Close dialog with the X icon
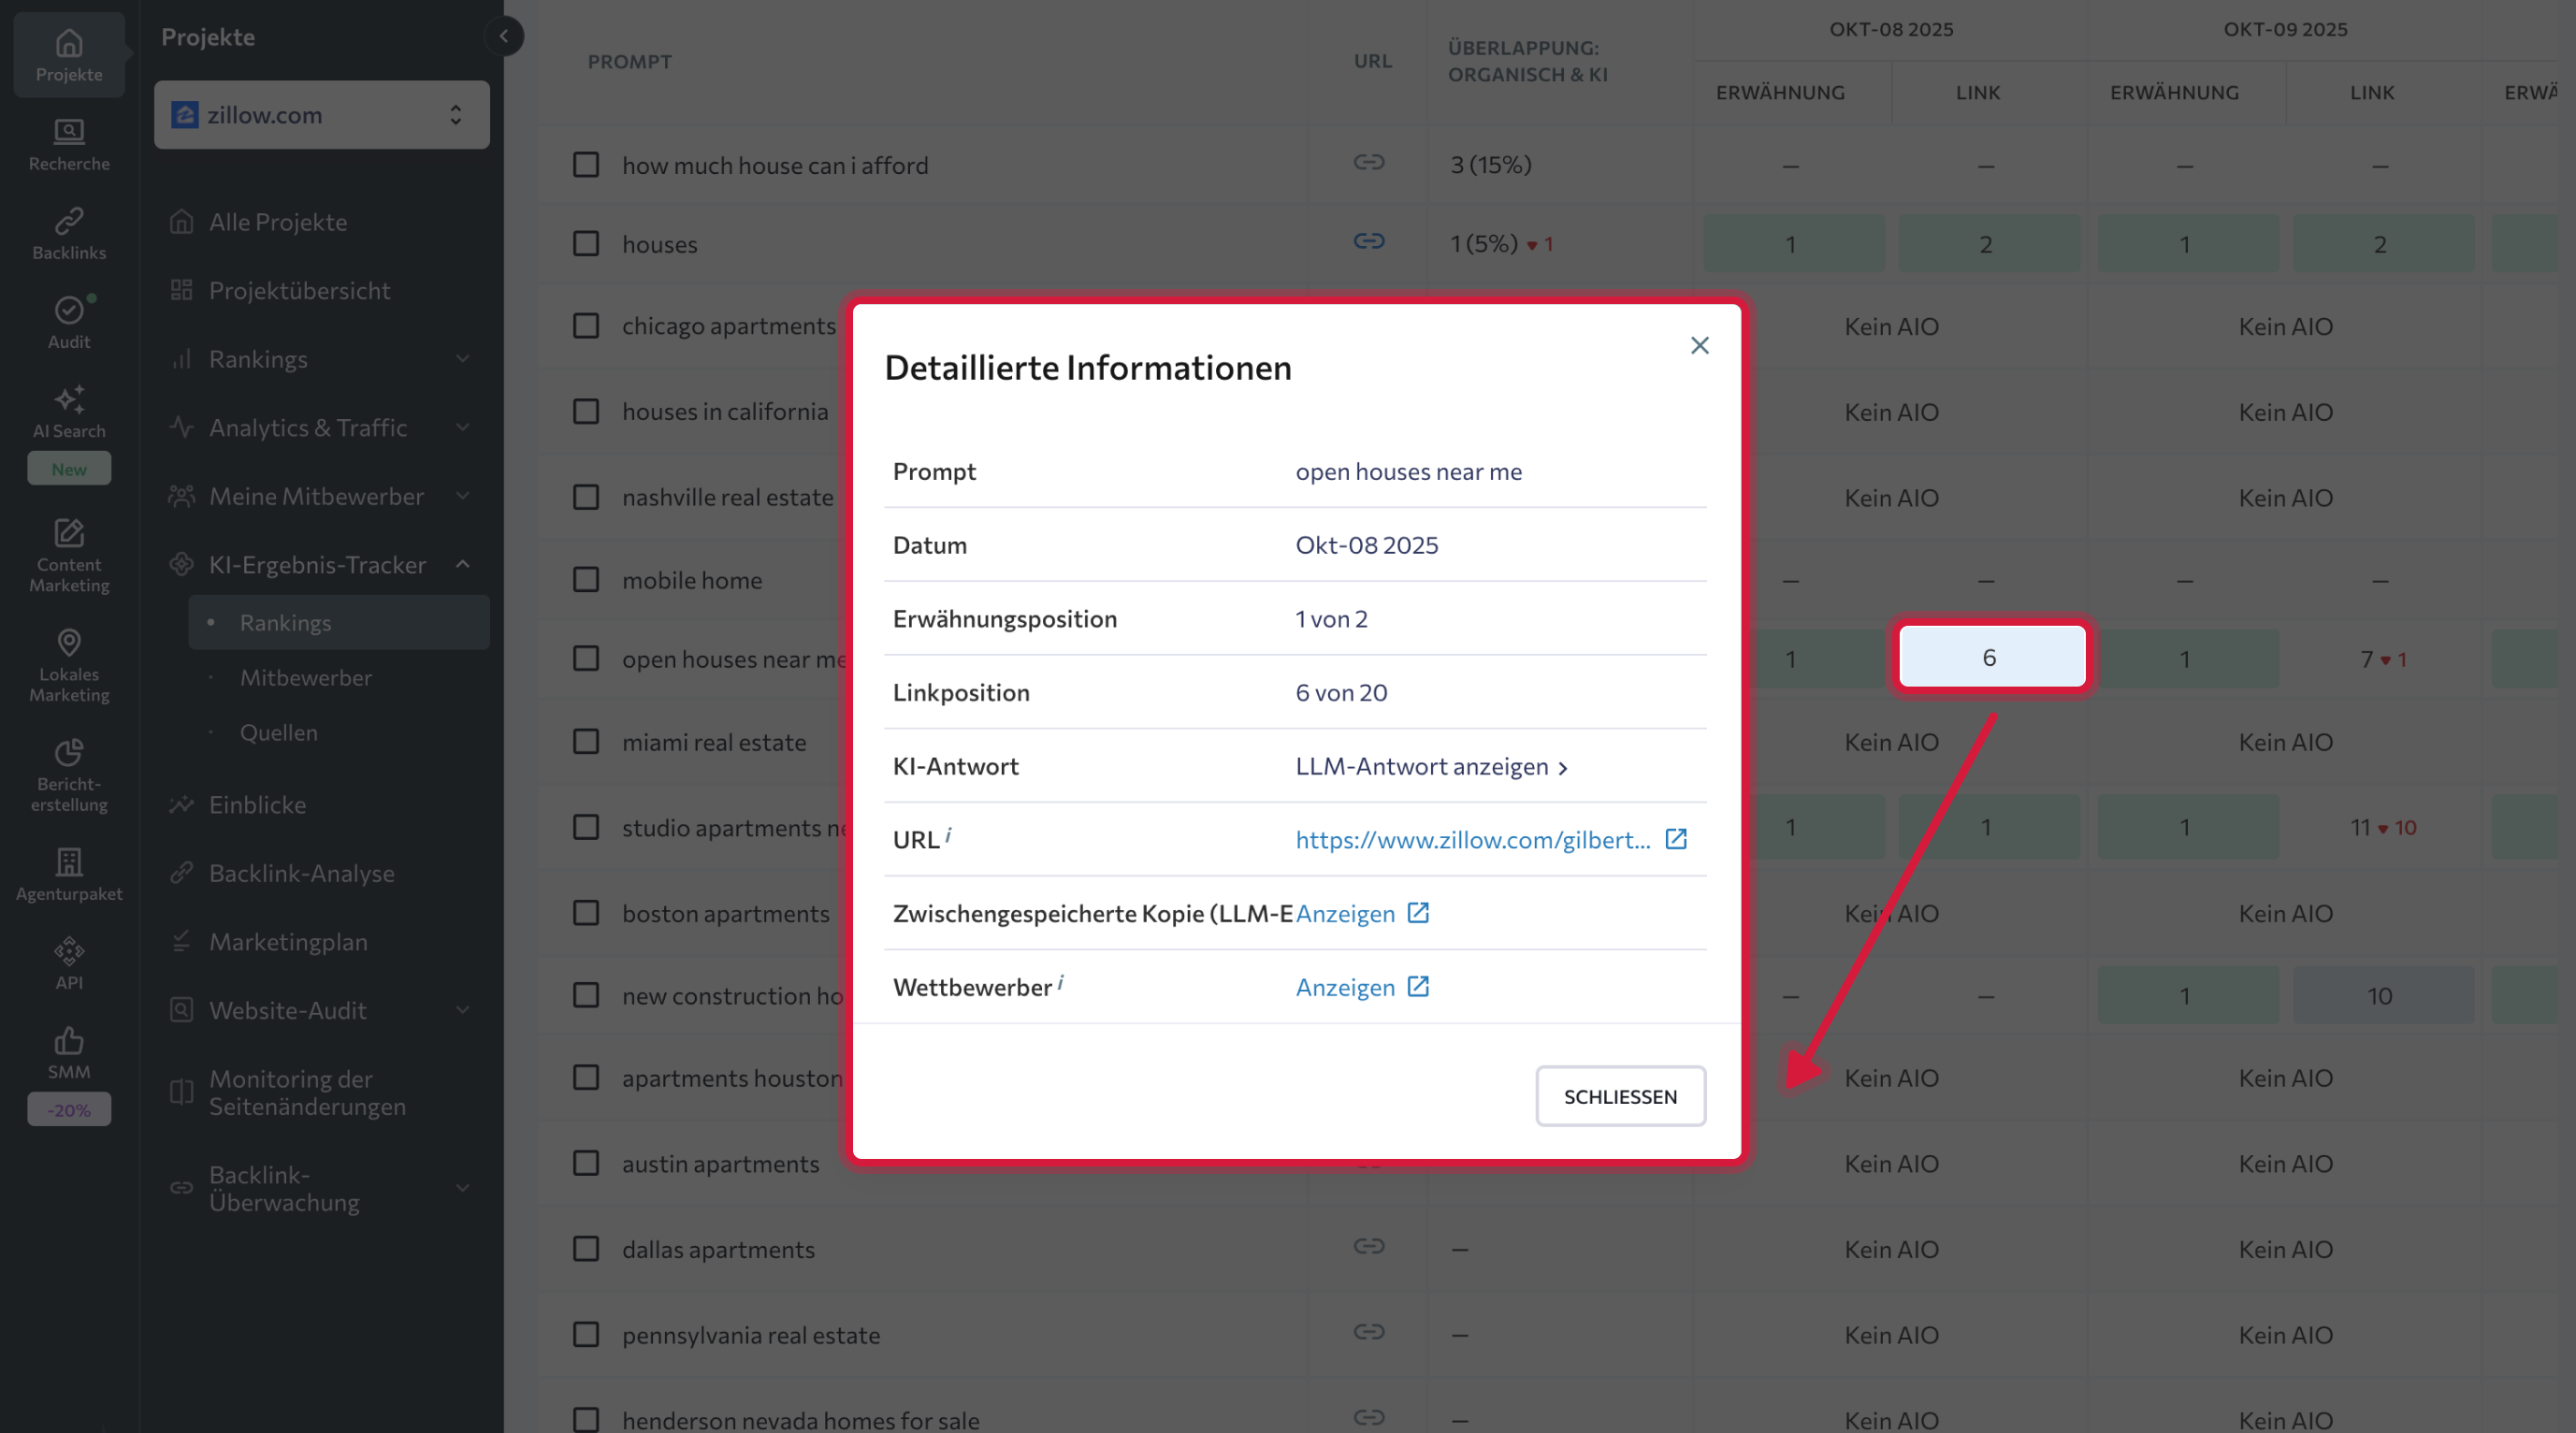The height and width of the screenshot is (1433, 2576). (1699, 346)
